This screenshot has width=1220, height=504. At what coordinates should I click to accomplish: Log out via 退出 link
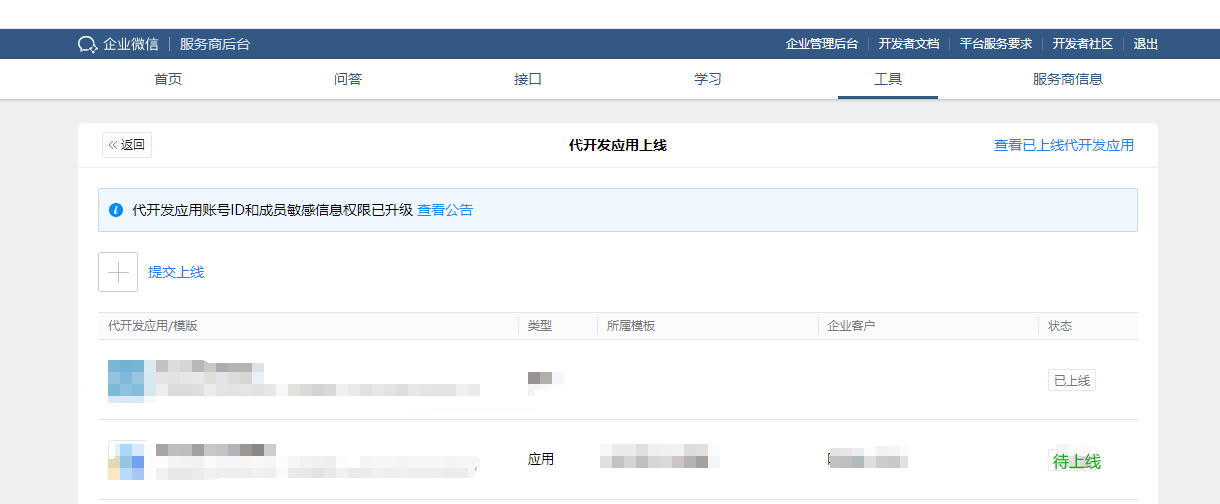click(x=1146, y=44)
